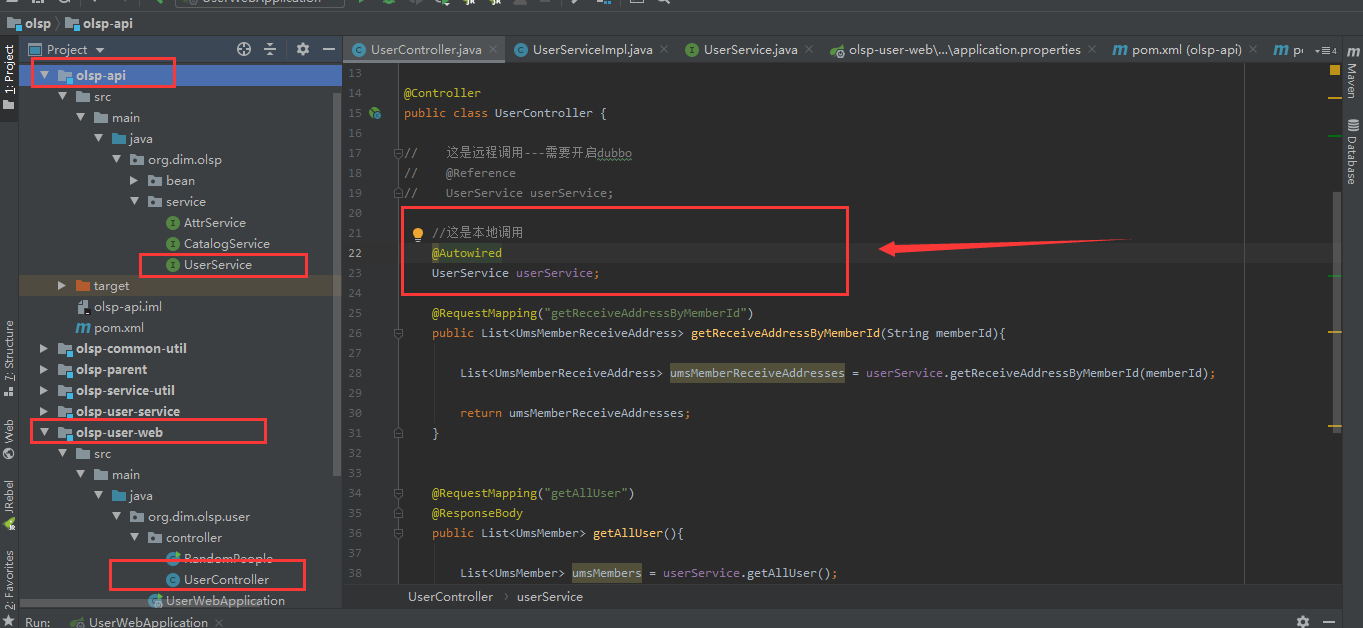
Task: Collapse the controller package folder
Action: 135,538
